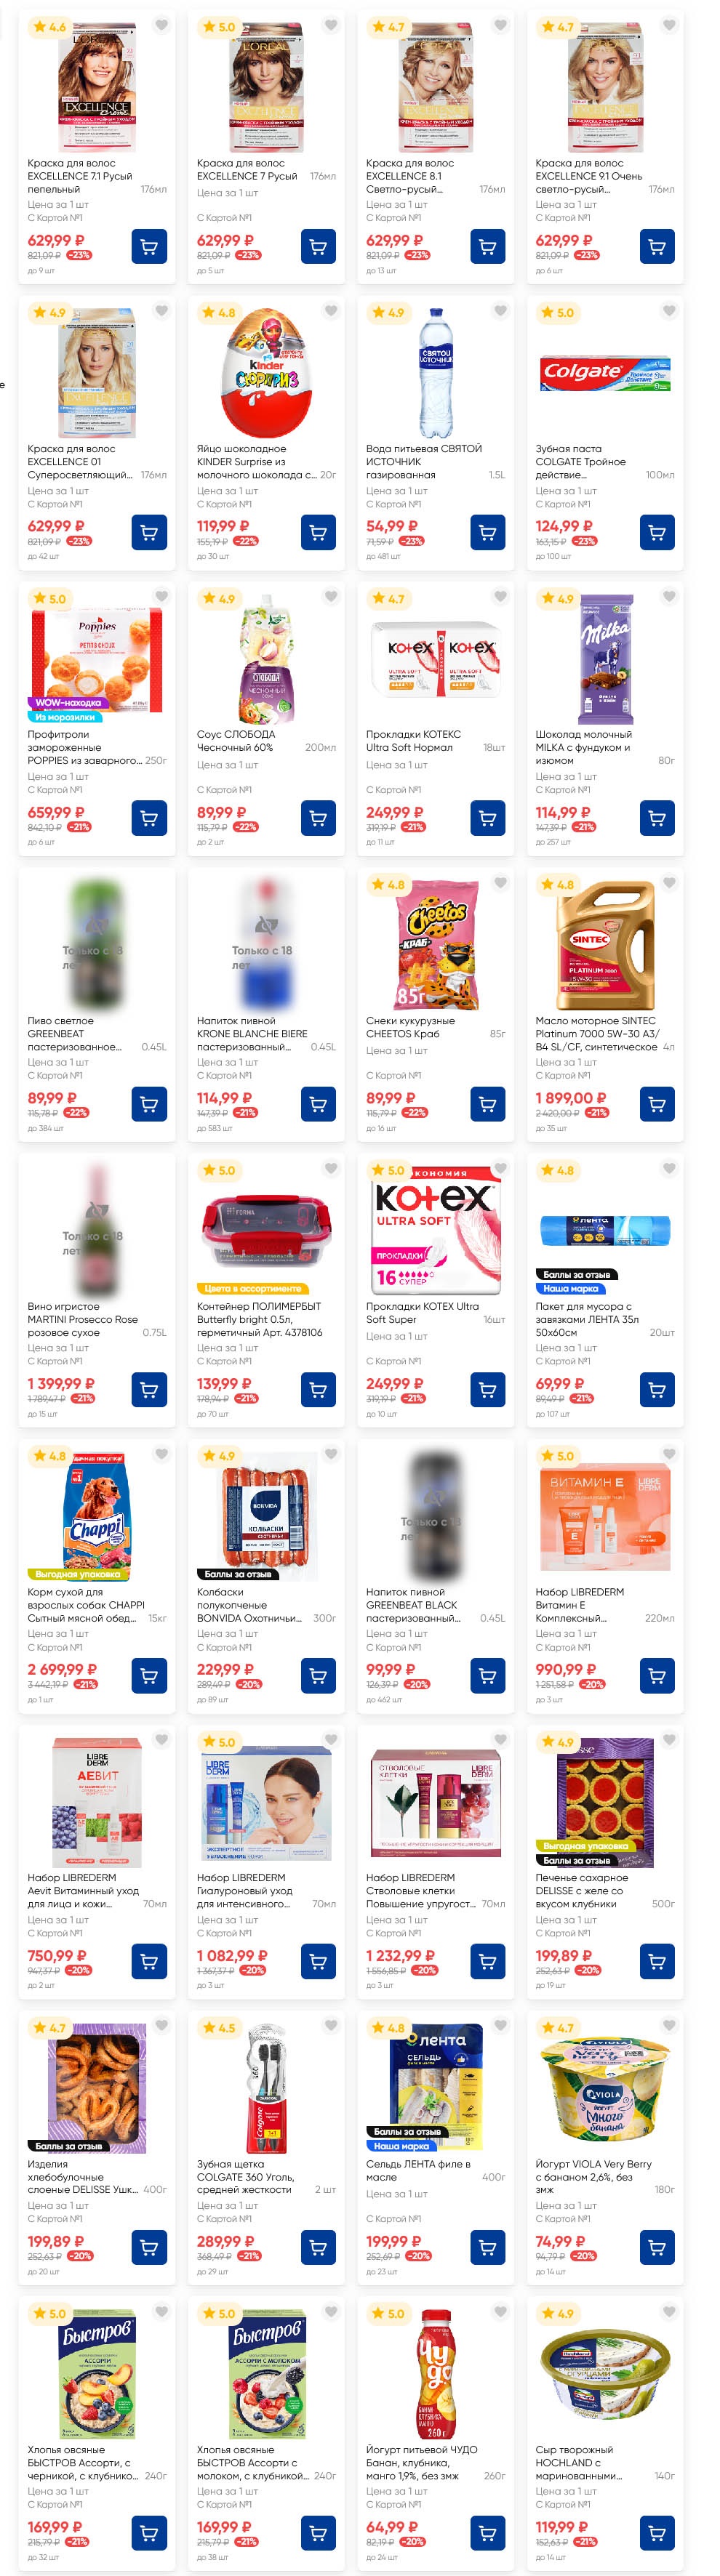The width and height of the screenshot is (720, 2576).
Task: Toggle favorite heart on Слобода sauce
Action: click(331, 597)
